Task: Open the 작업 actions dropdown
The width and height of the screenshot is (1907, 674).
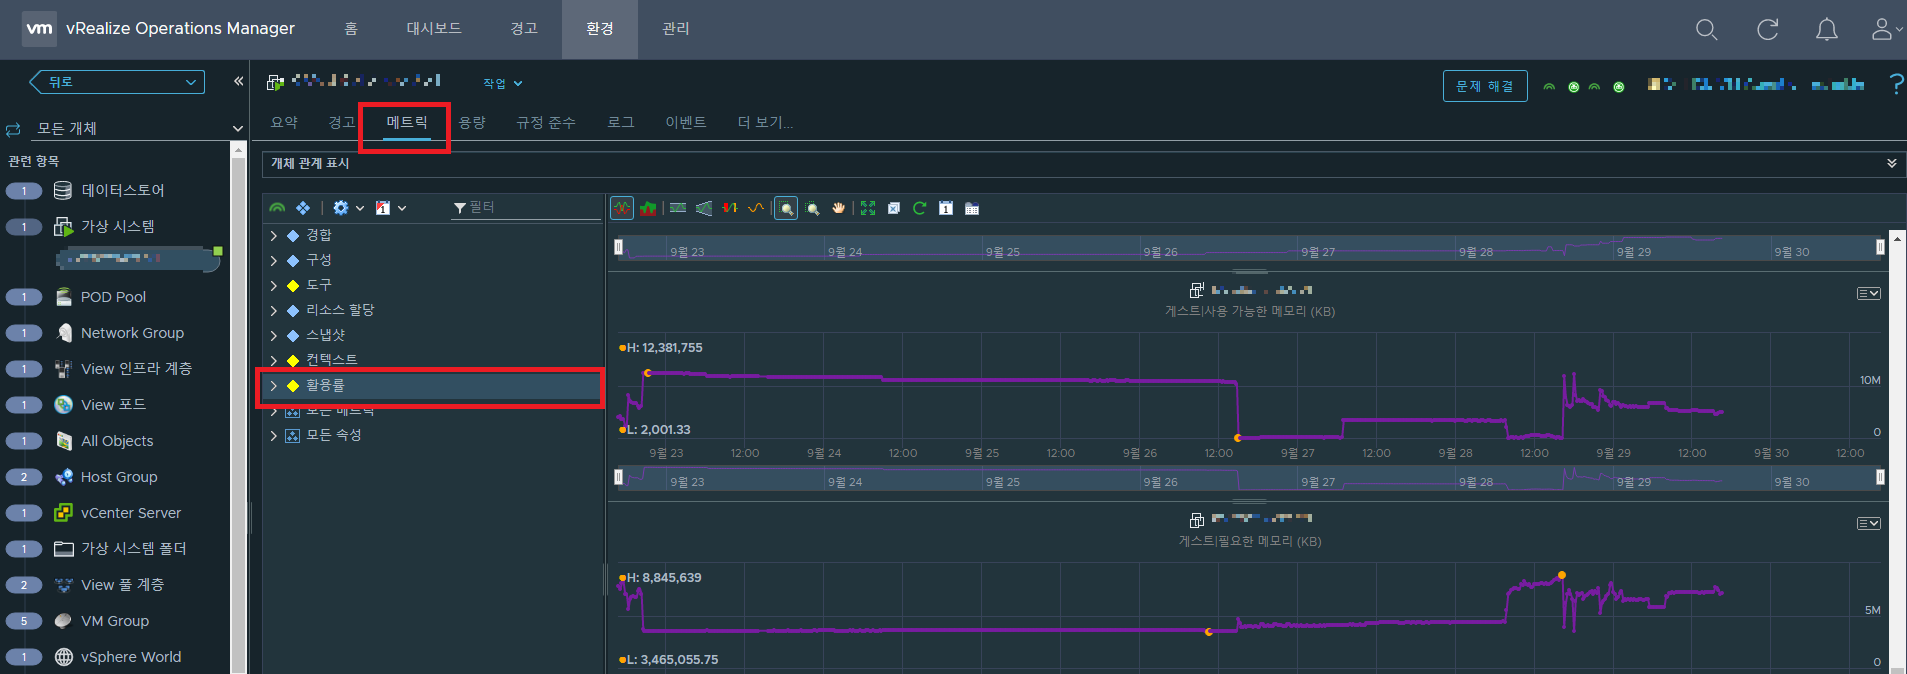Action: coord(502,84)
